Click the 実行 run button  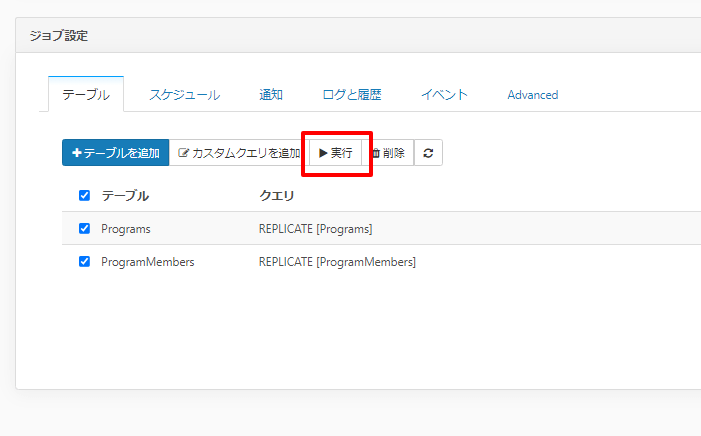(336, 153)
